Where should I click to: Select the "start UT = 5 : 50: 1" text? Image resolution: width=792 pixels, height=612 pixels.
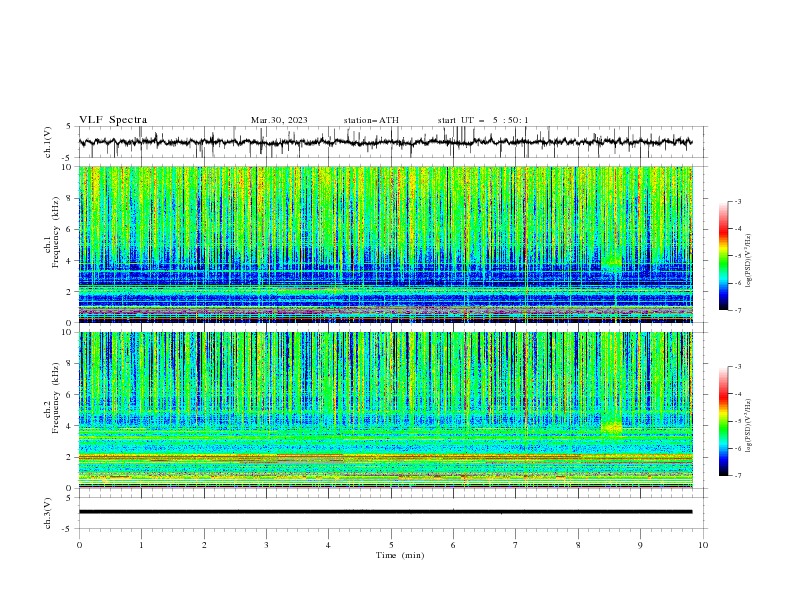tap(483, 120)
